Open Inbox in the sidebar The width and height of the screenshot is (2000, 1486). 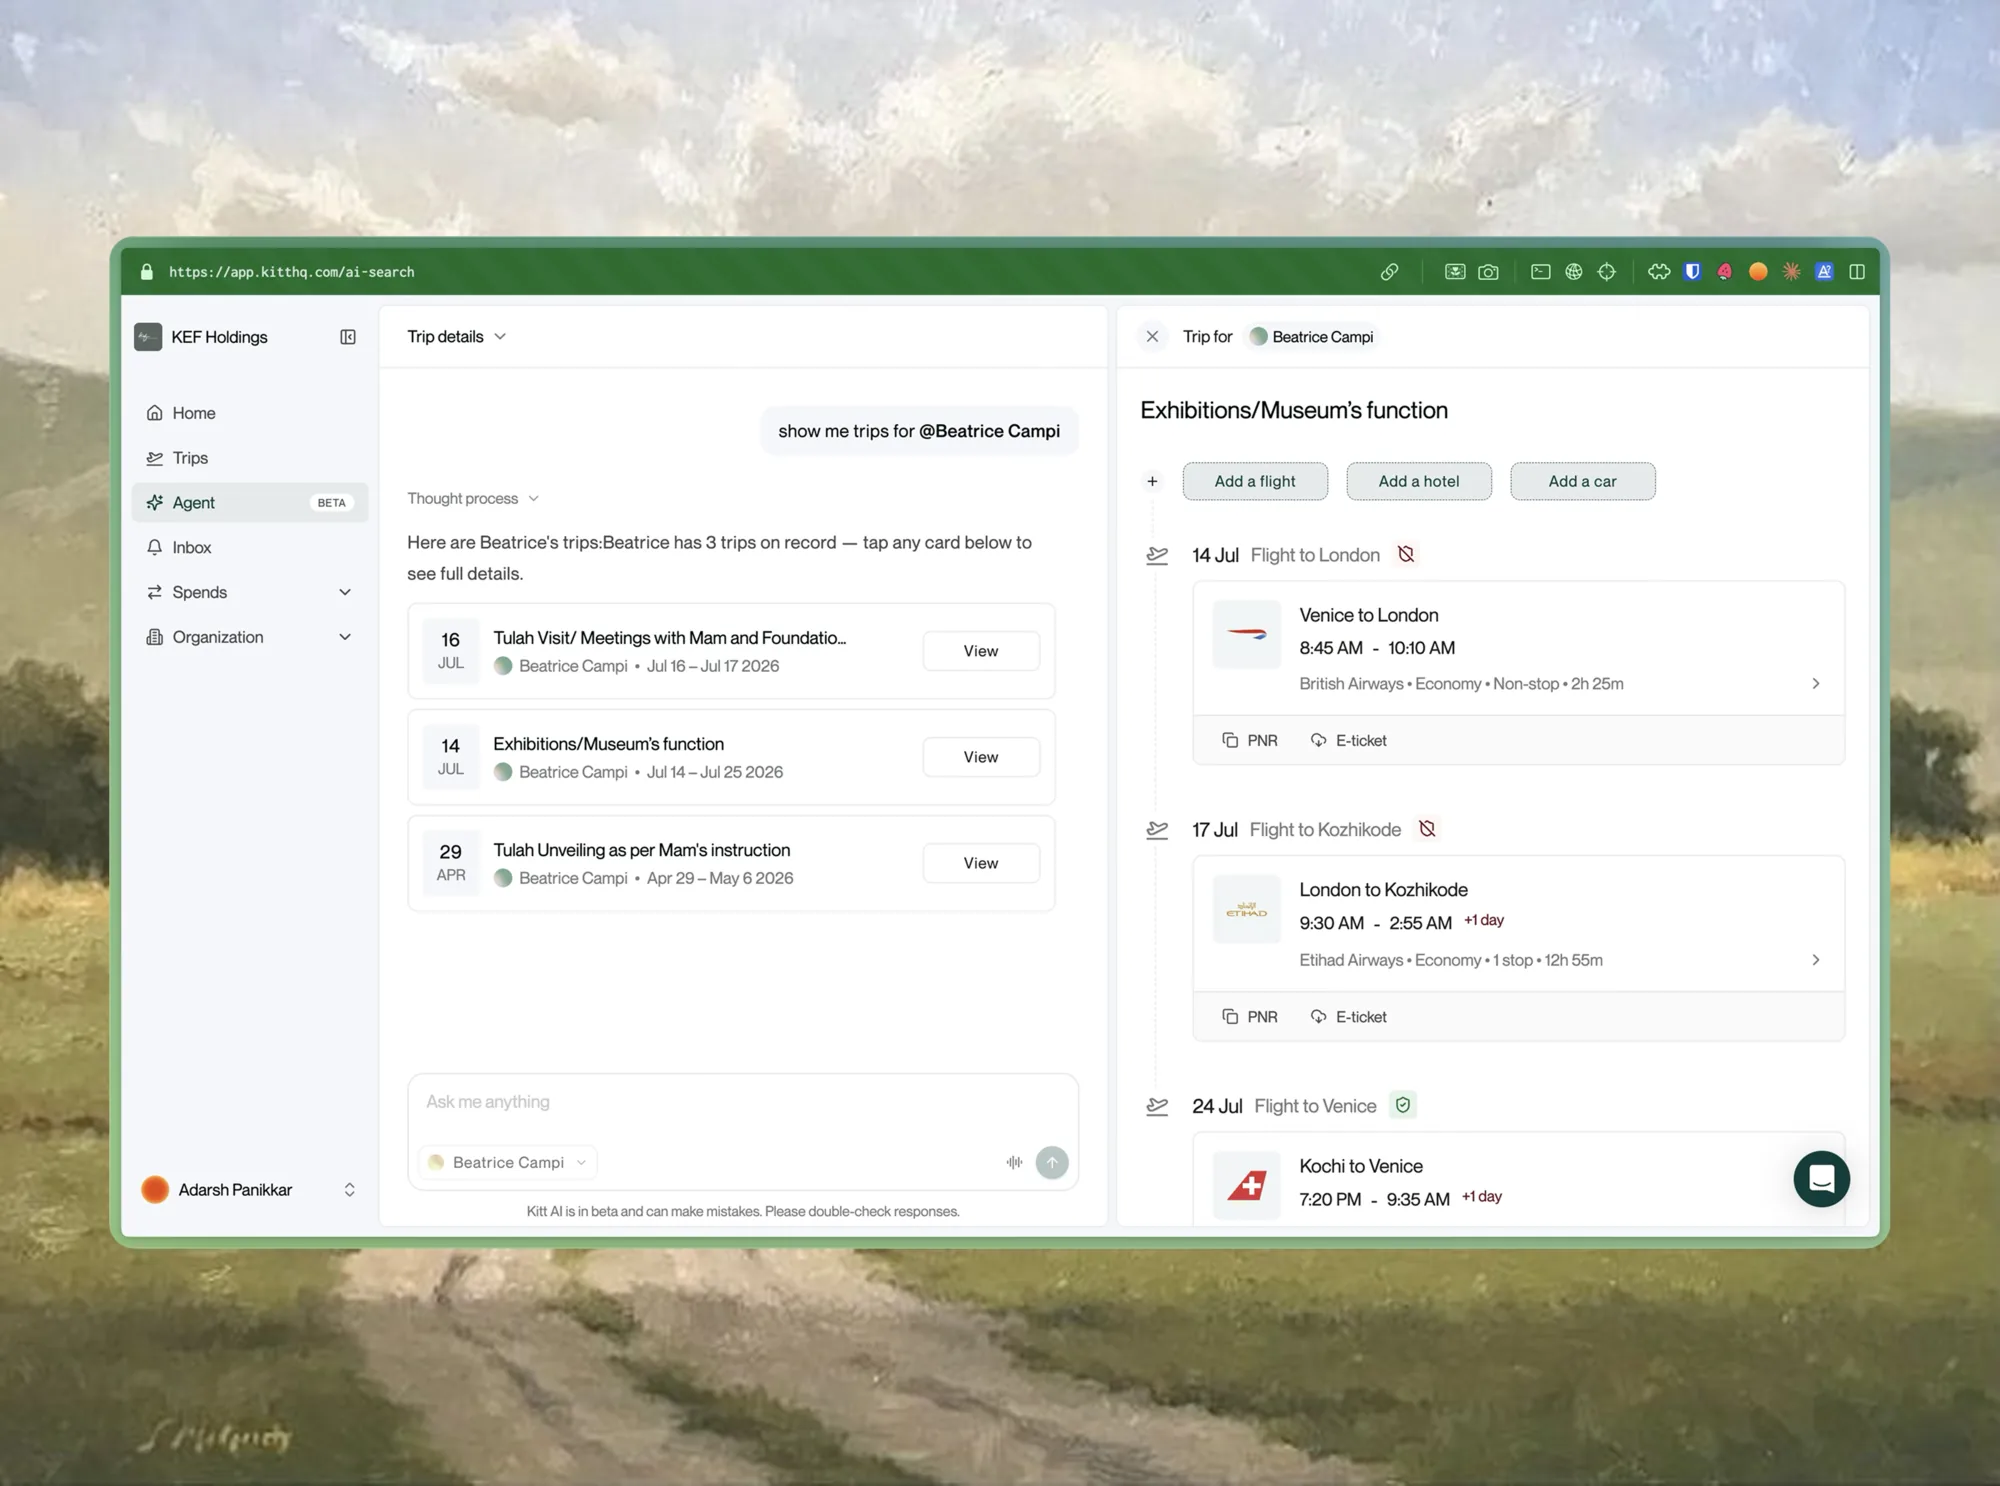point(250,547)
